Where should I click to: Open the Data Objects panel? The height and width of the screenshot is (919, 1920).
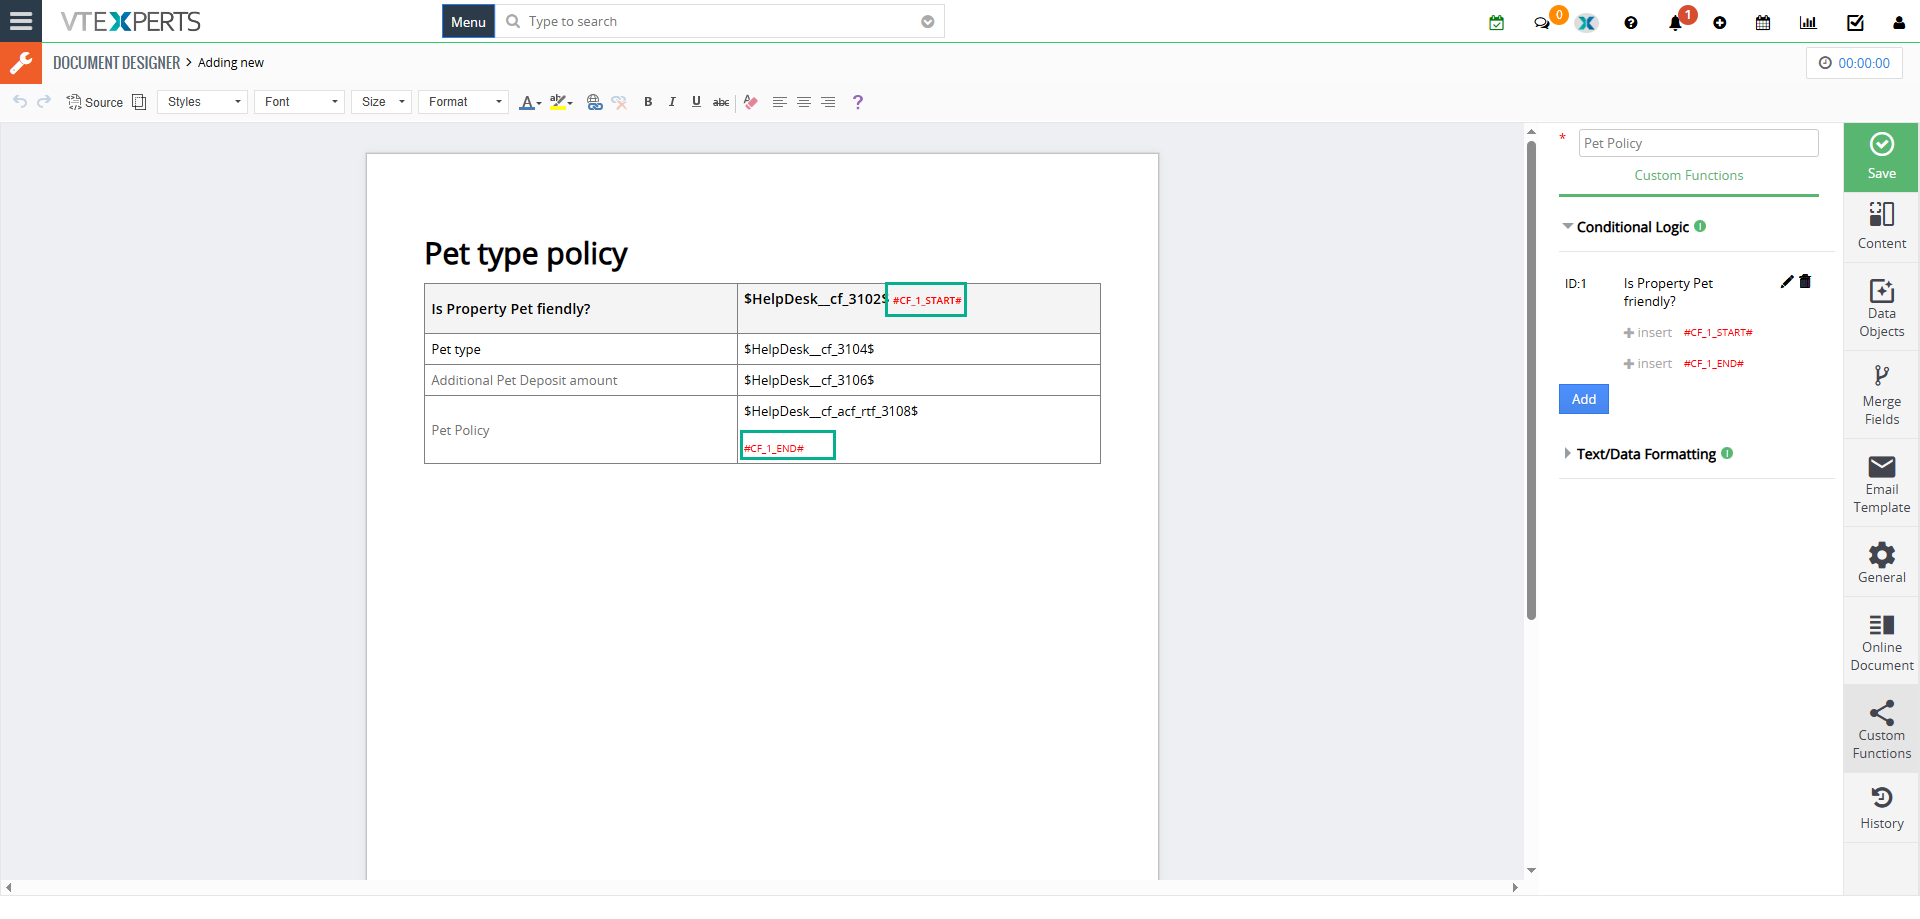click(x=1881, y=307)
